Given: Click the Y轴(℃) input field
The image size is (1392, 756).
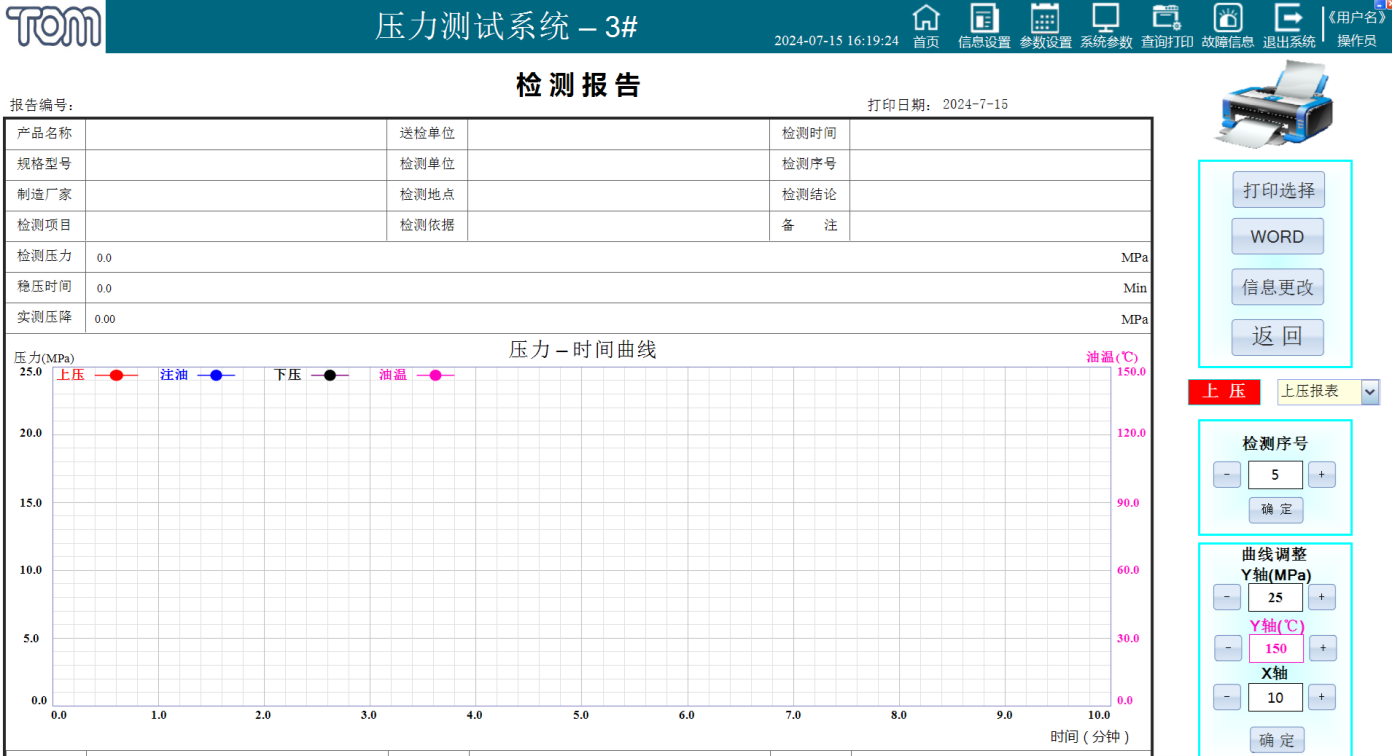Looking at the screenshot, I should [x=1275, y=648].
